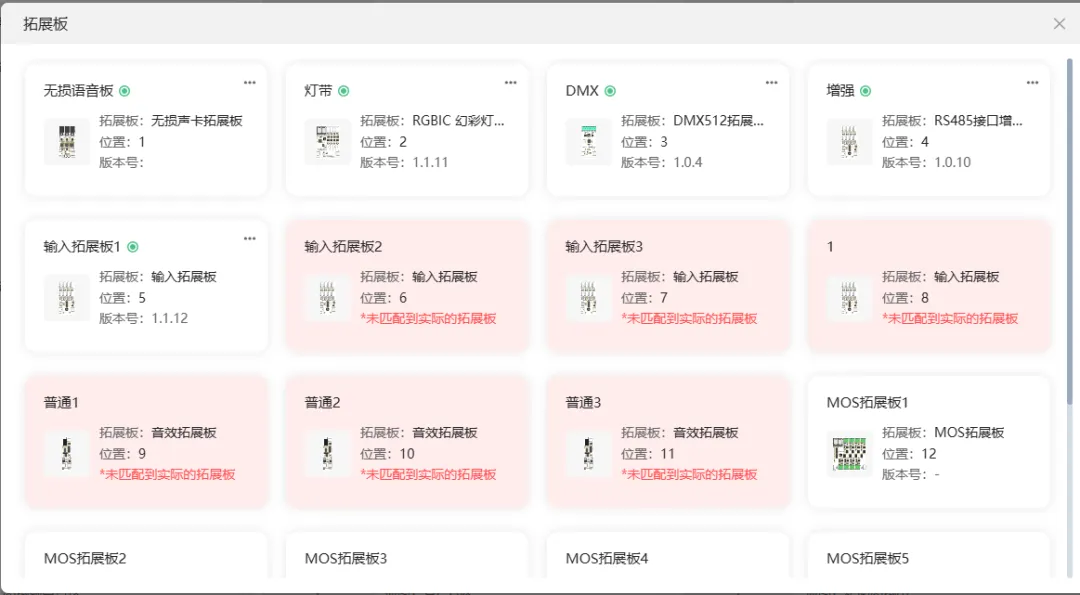Select the 输入拓展板3 card title
The image size is (1080, 595).
point(604,247)
